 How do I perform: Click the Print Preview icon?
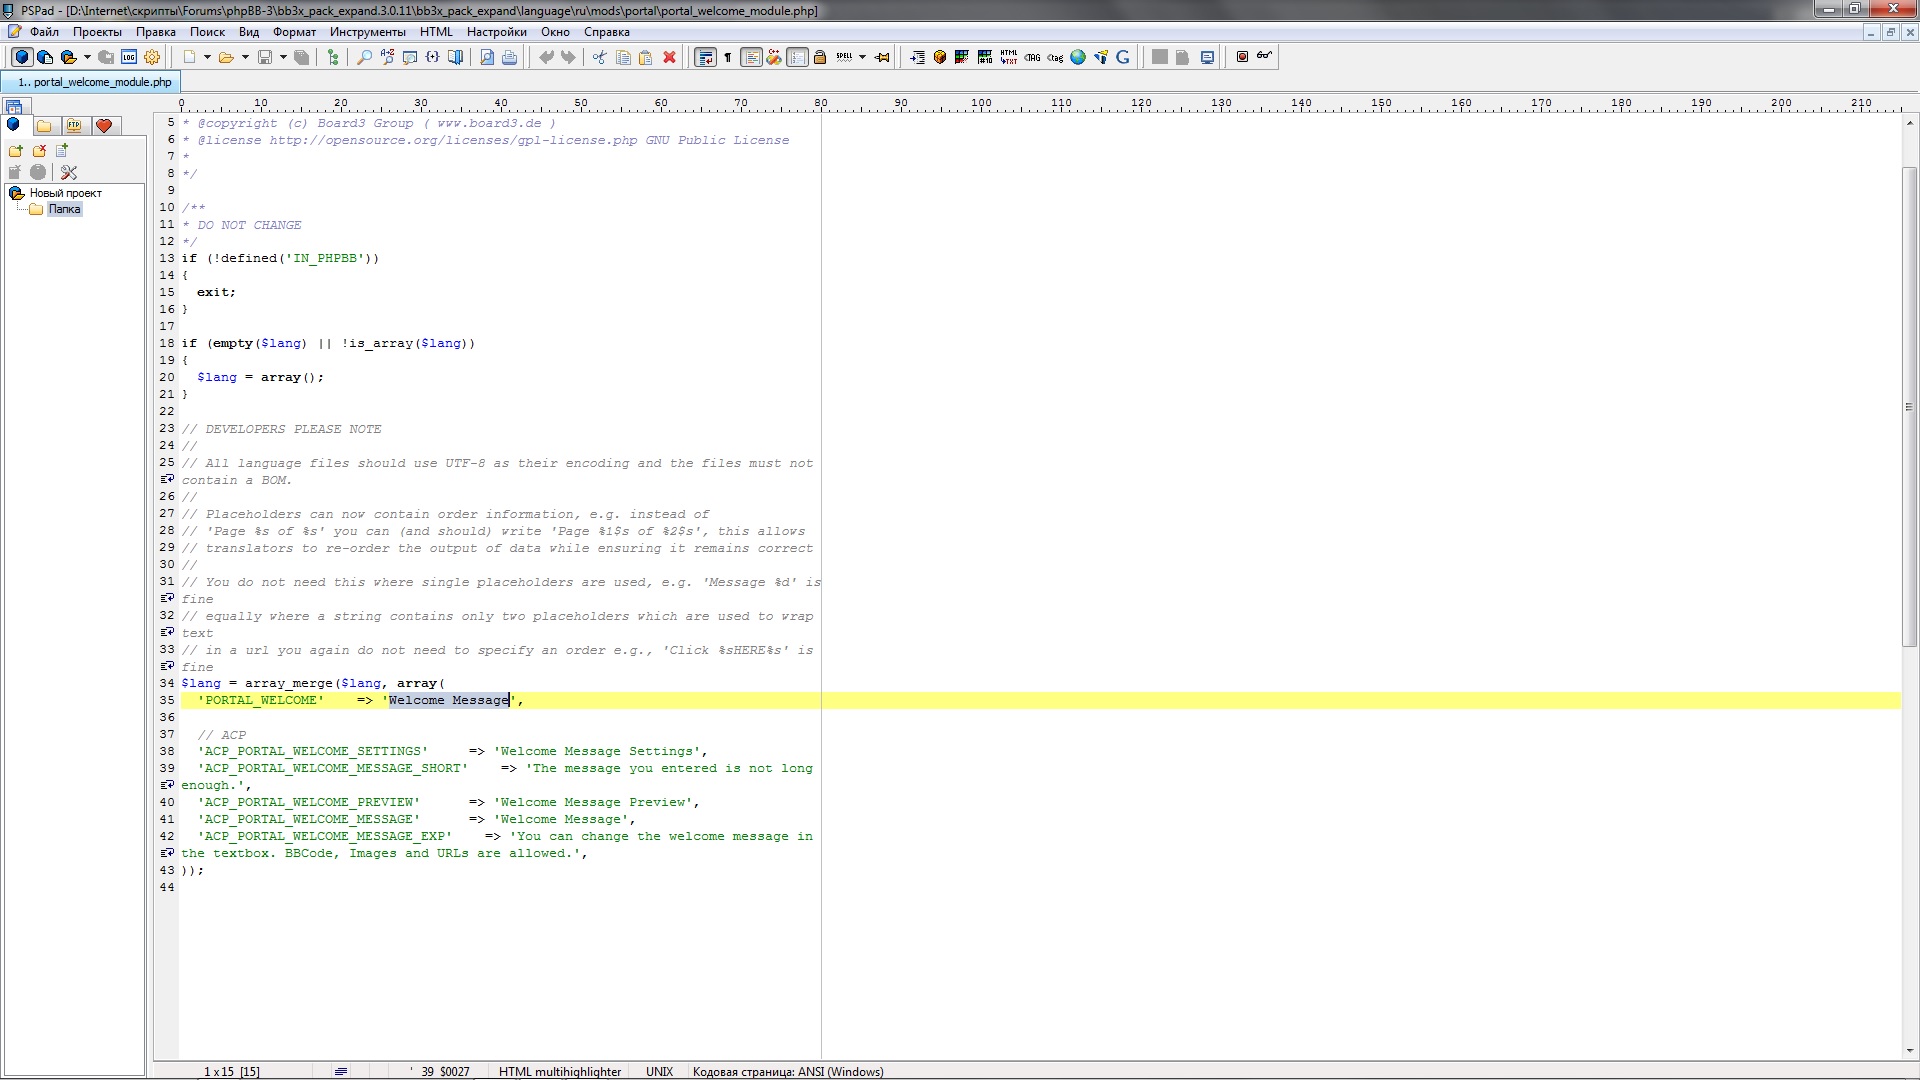click(487, 57)
